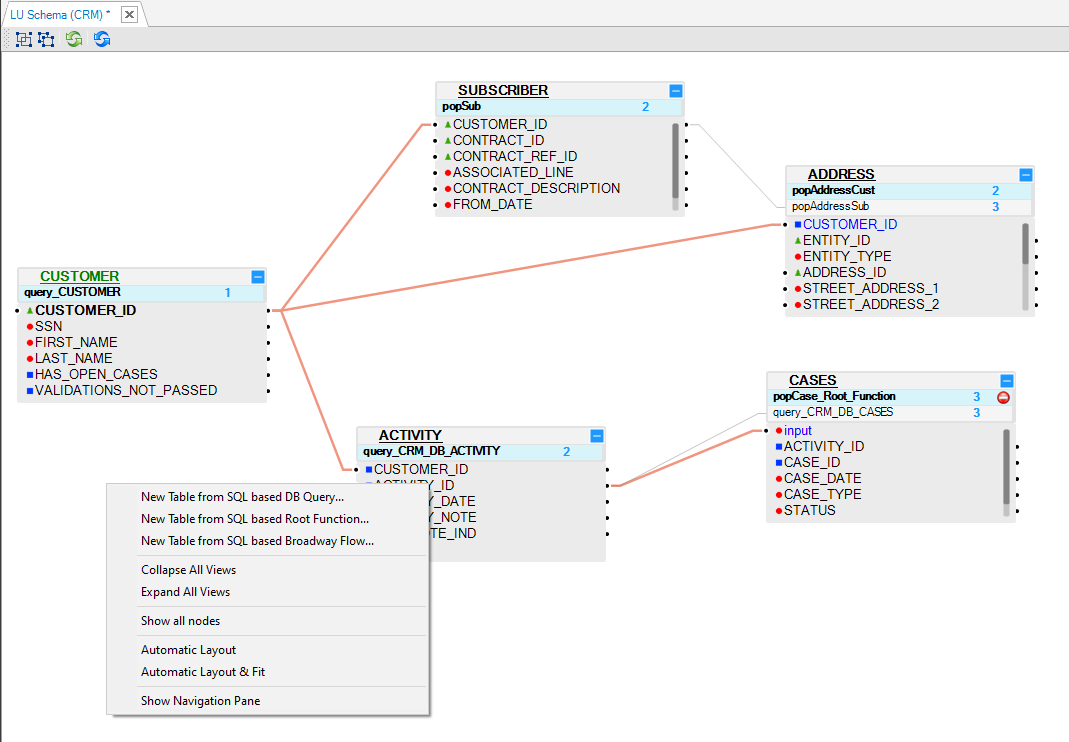Collapse the ADDRESS table view
Screen dimensions: 1069x742
click(1025, 174)
